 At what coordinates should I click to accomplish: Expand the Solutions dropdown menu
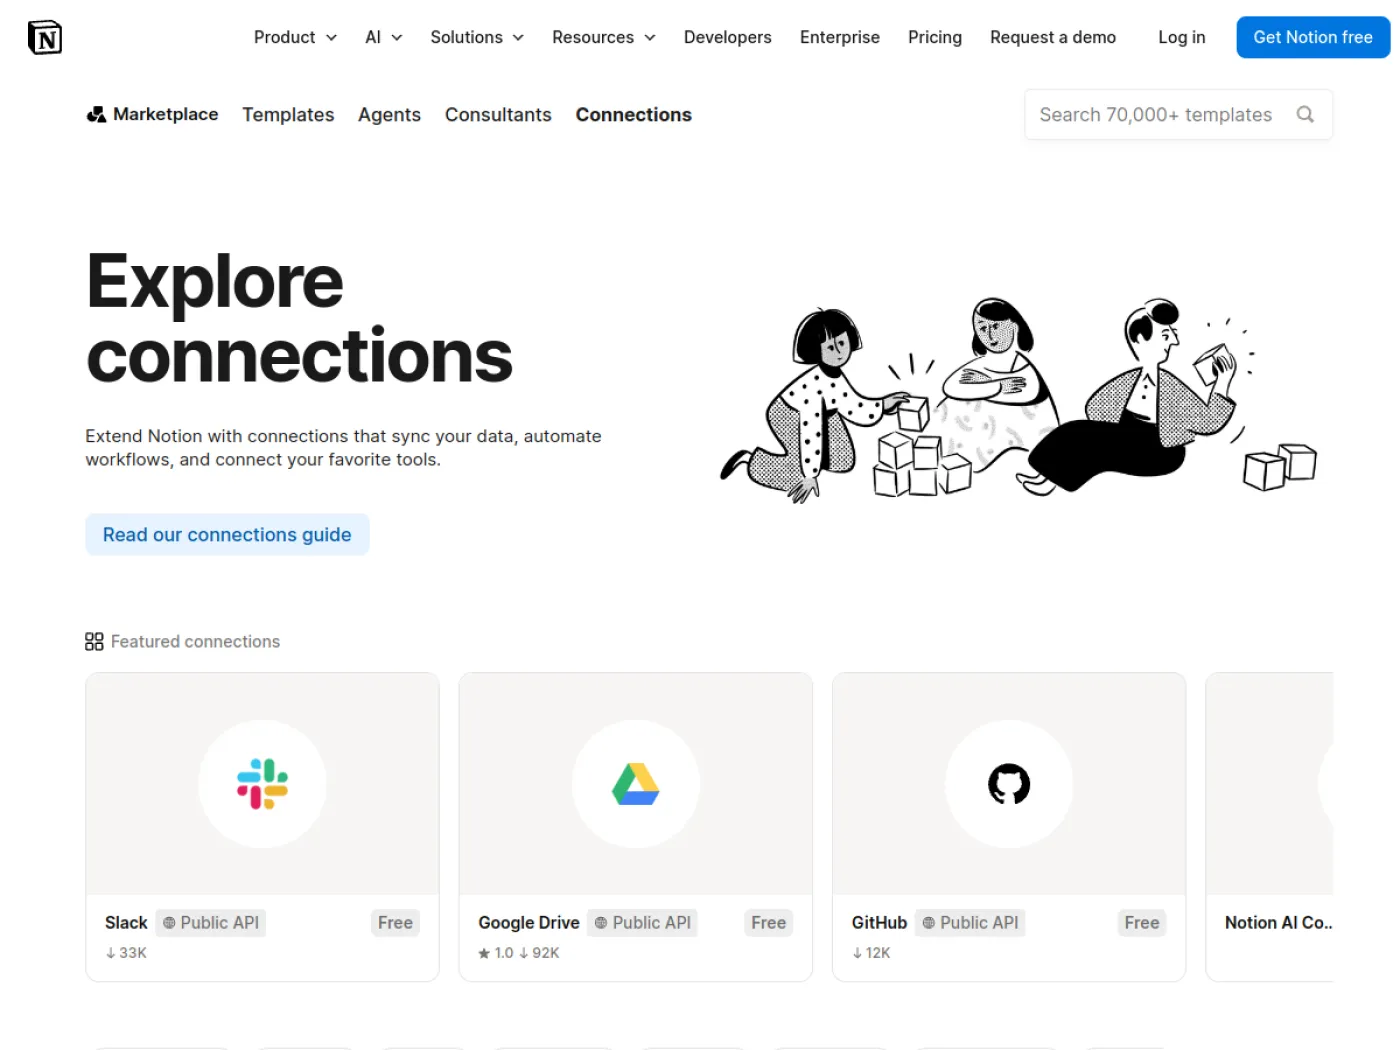coord(477,37)
